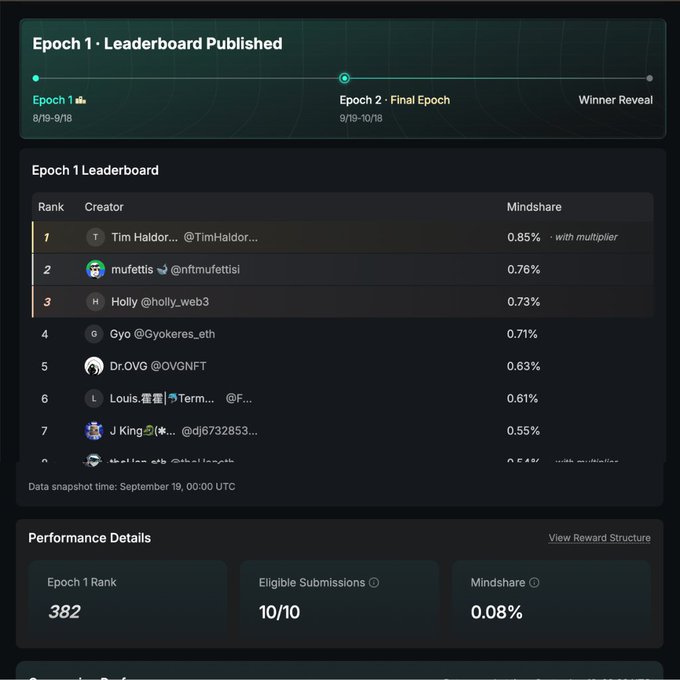Click @OVGNFT handle
The width and height of the screenshot is (680, 680).
tap(178, 366)
